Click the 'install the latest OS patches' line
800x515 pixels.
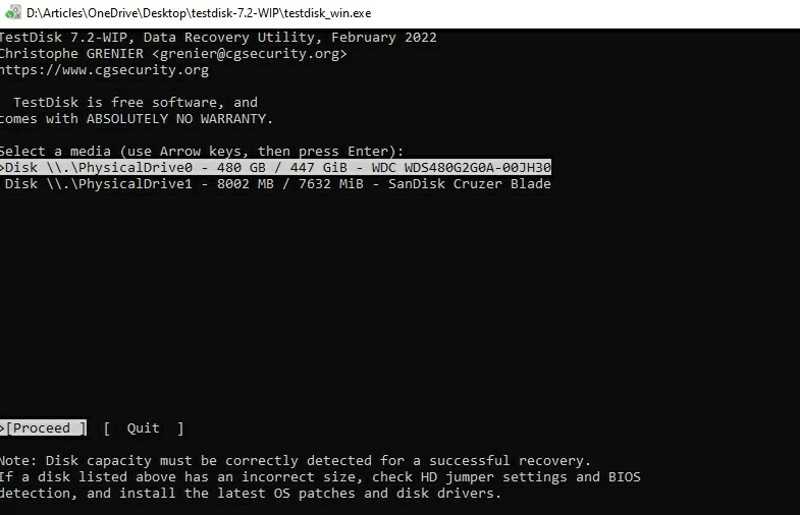251,493
